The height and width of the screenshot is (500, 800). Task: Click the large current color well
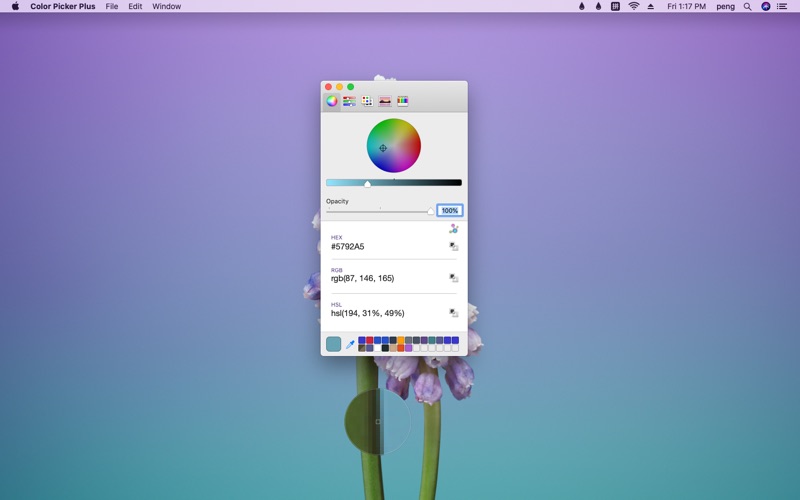333,344
